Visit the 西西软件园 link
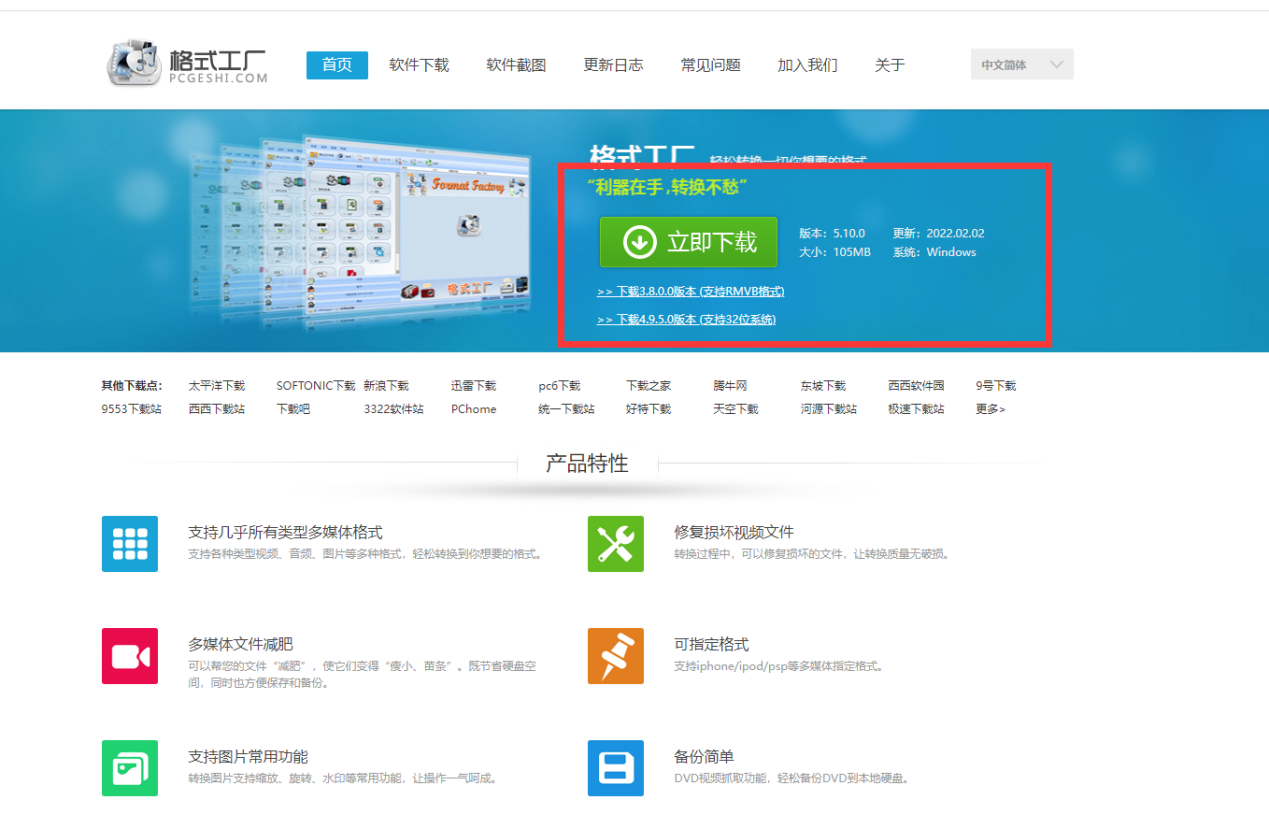1269x814 pixels. coord(916,386)
